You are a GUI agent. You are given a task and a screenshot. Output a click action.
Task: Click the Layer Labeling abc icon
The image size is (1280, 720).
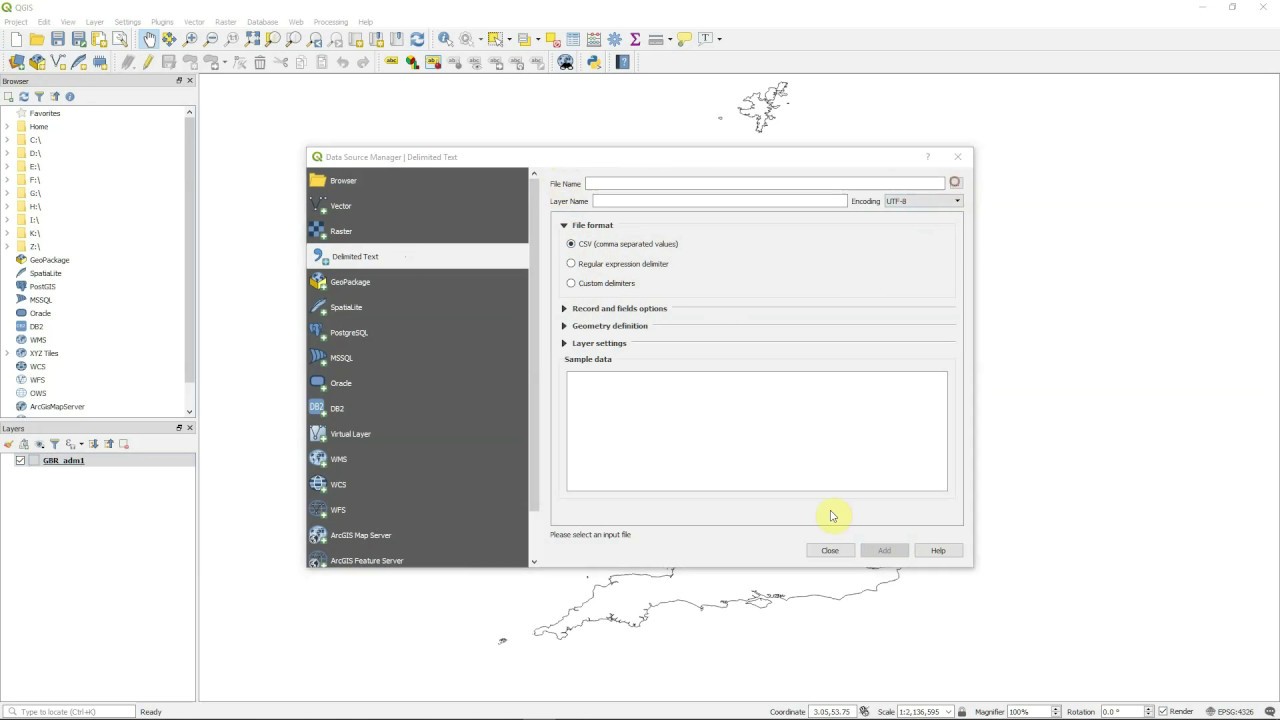tap(391, 62)
